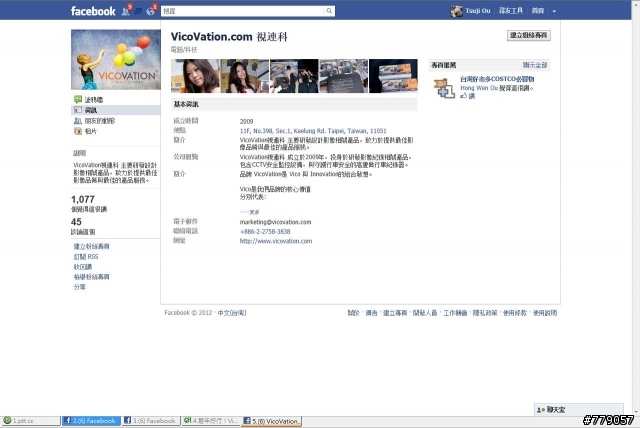Open first photo thumbnail of girl's face
The image size is (640, 428).
pos(195,76)
